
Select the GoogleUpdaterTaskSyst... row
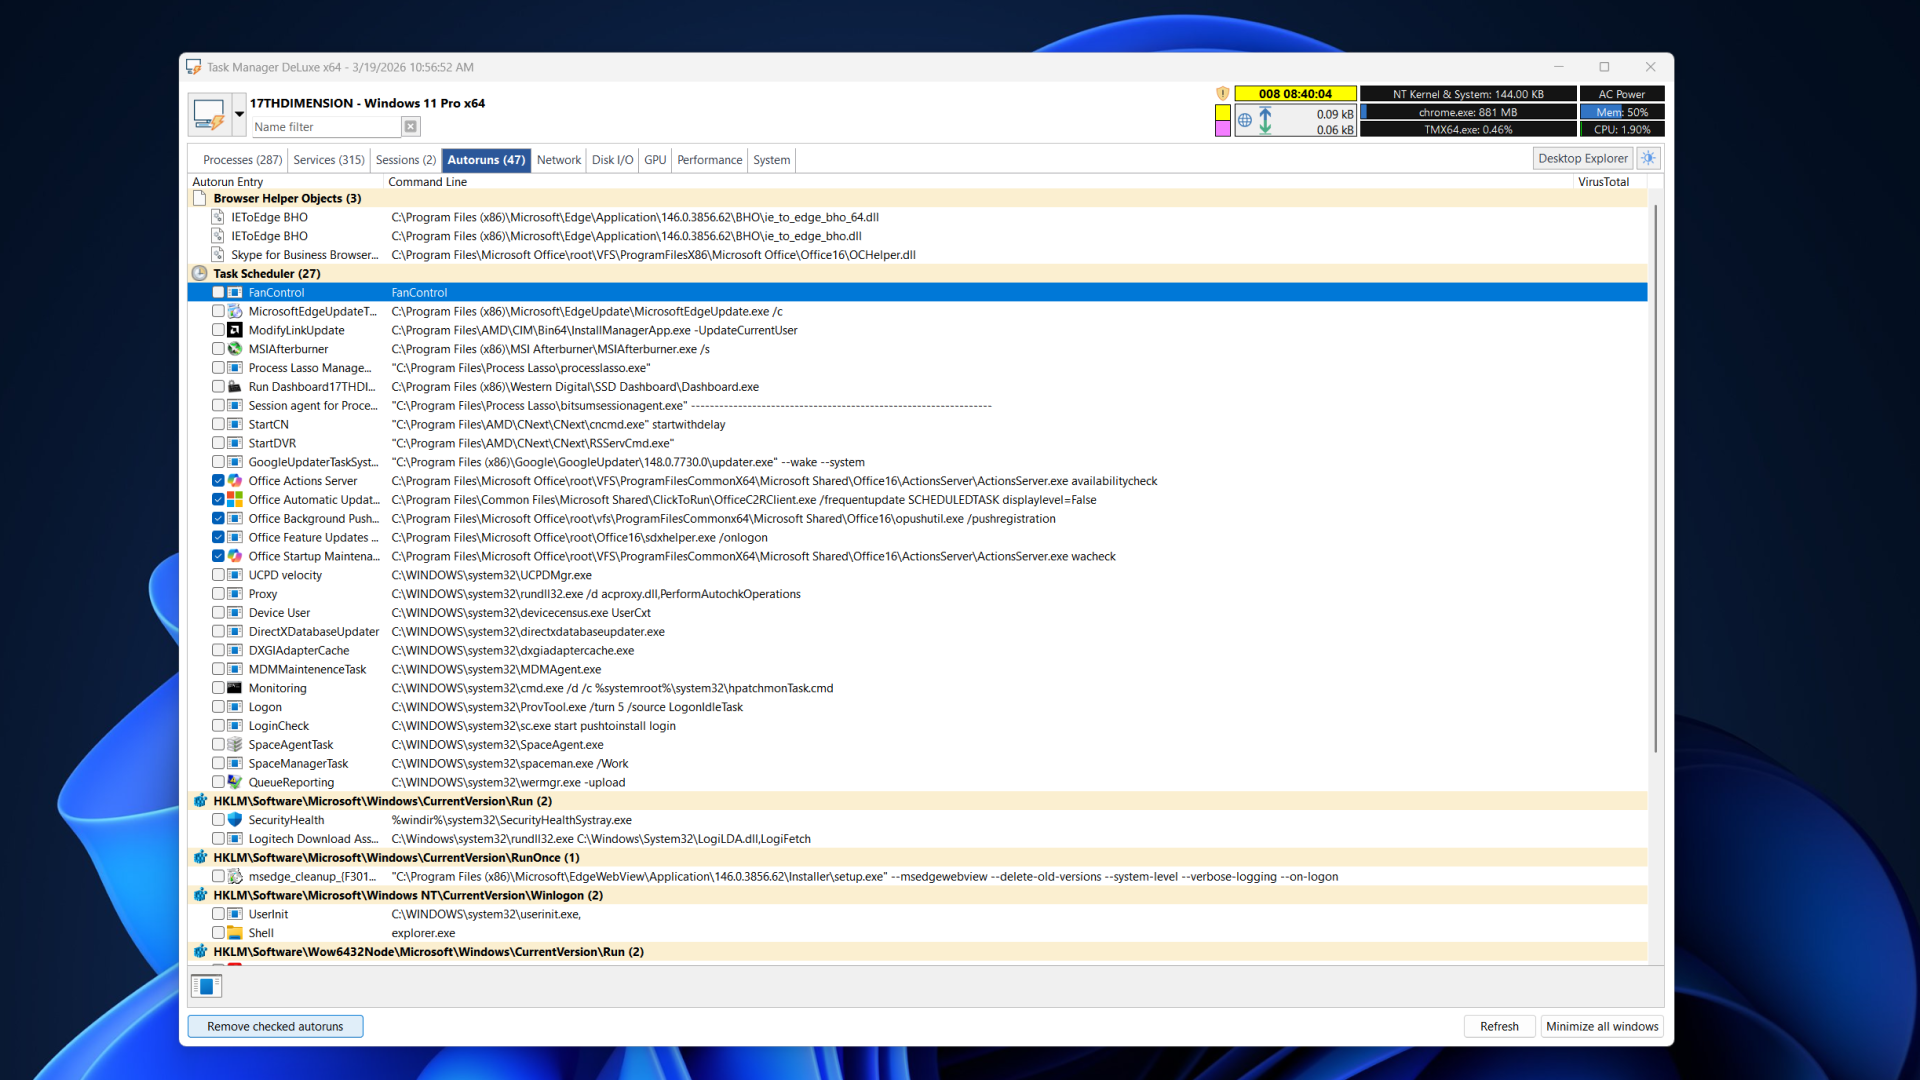[917, 462]
